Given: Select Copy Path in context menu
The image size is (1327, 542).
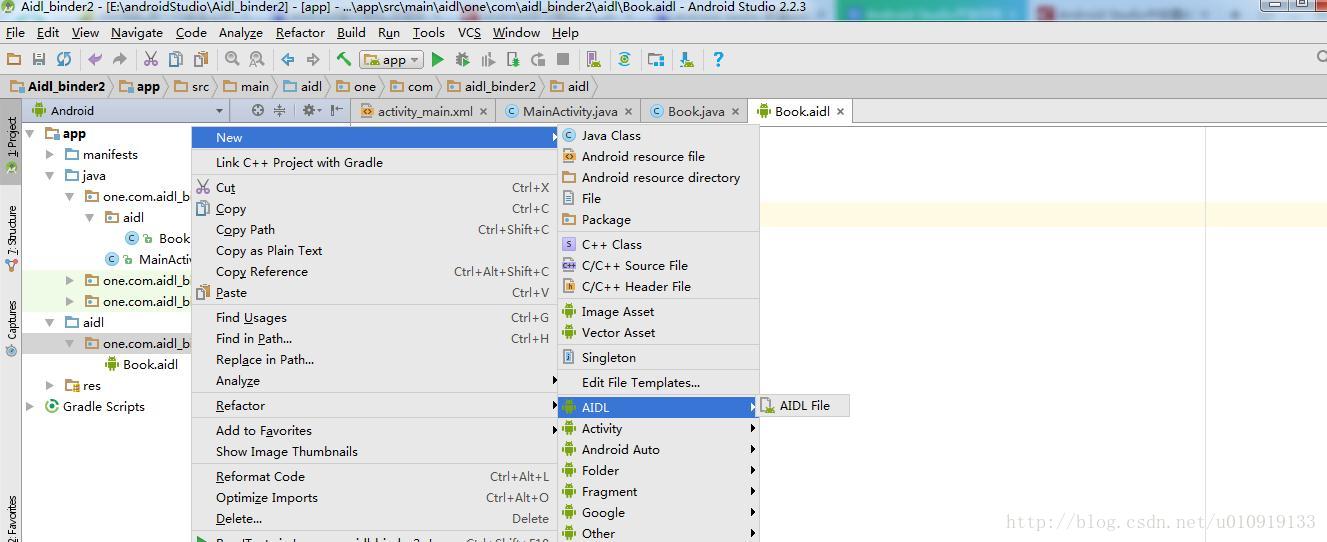Looking at the screenshot, I should (x=375, y=229).
